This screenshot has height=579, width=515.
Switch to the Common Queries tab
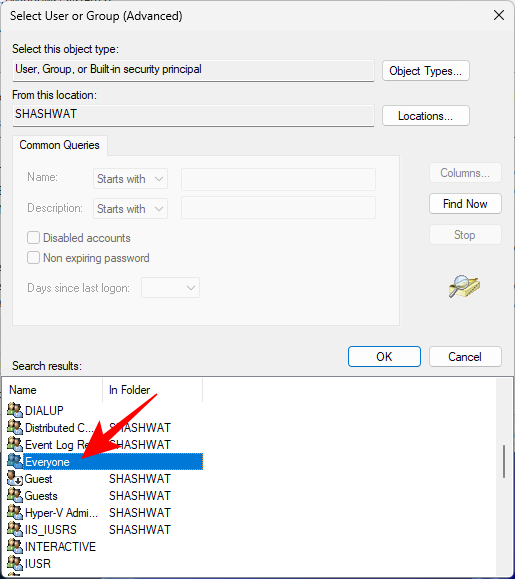(x=59, y=145)
